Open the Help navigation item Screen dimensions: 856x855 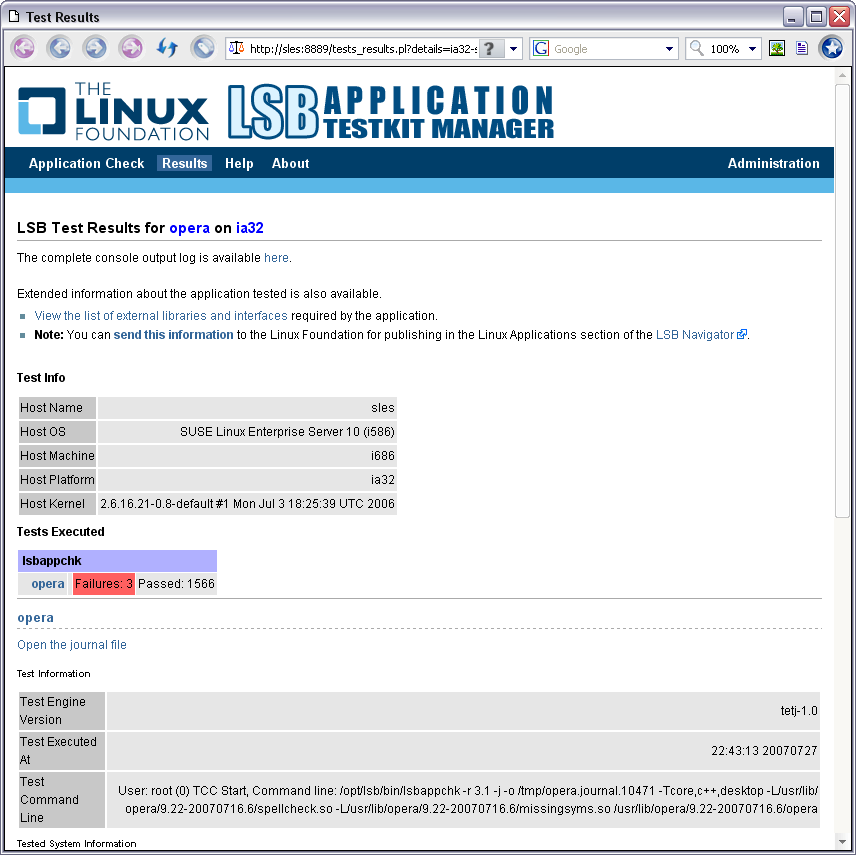click(239, 163)
